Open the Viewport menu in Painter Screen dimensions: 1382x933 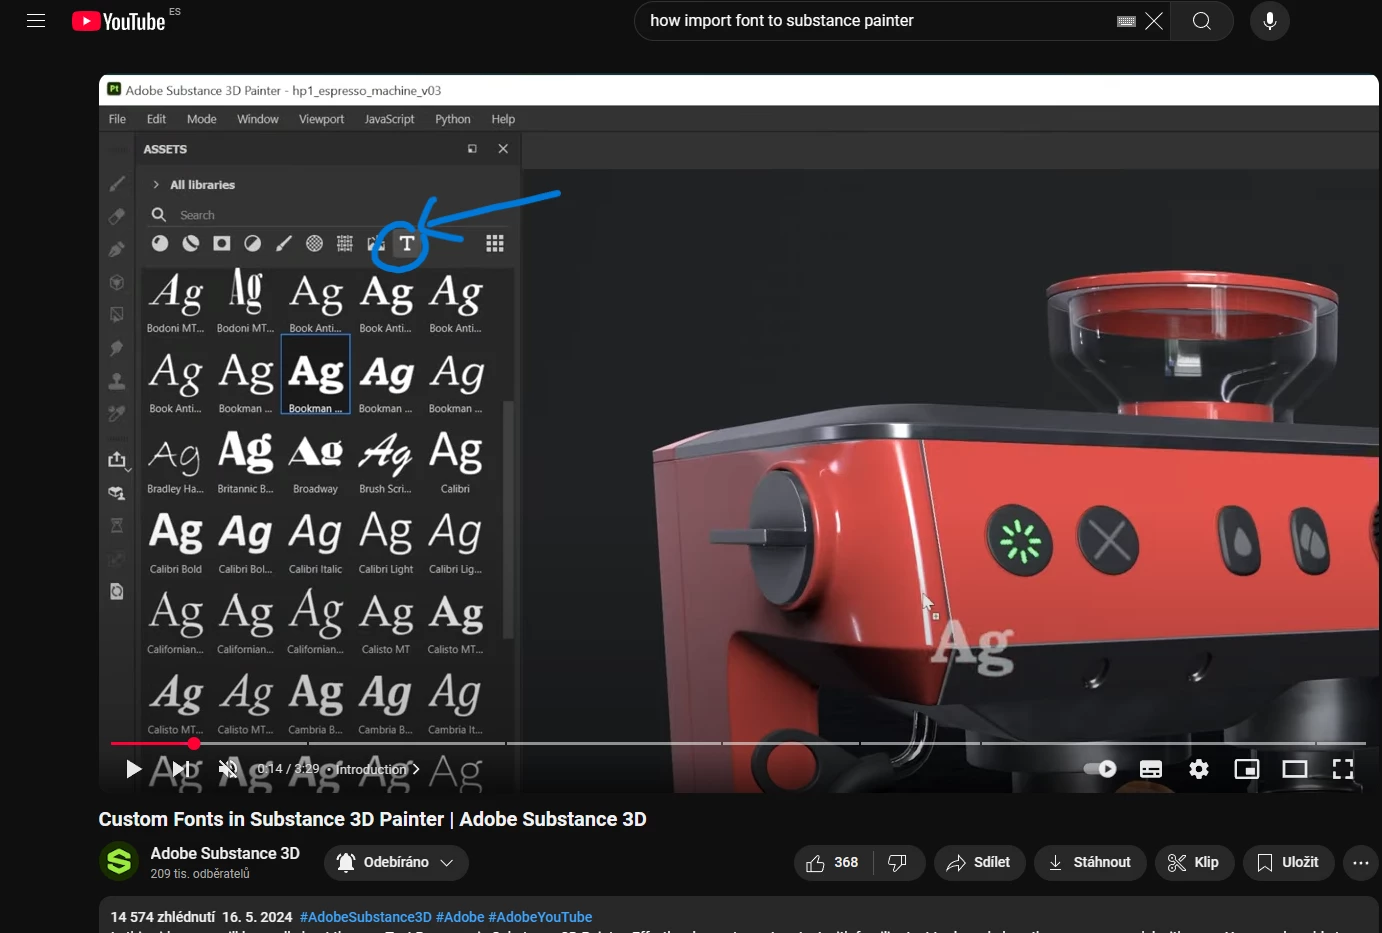point(321,119)
